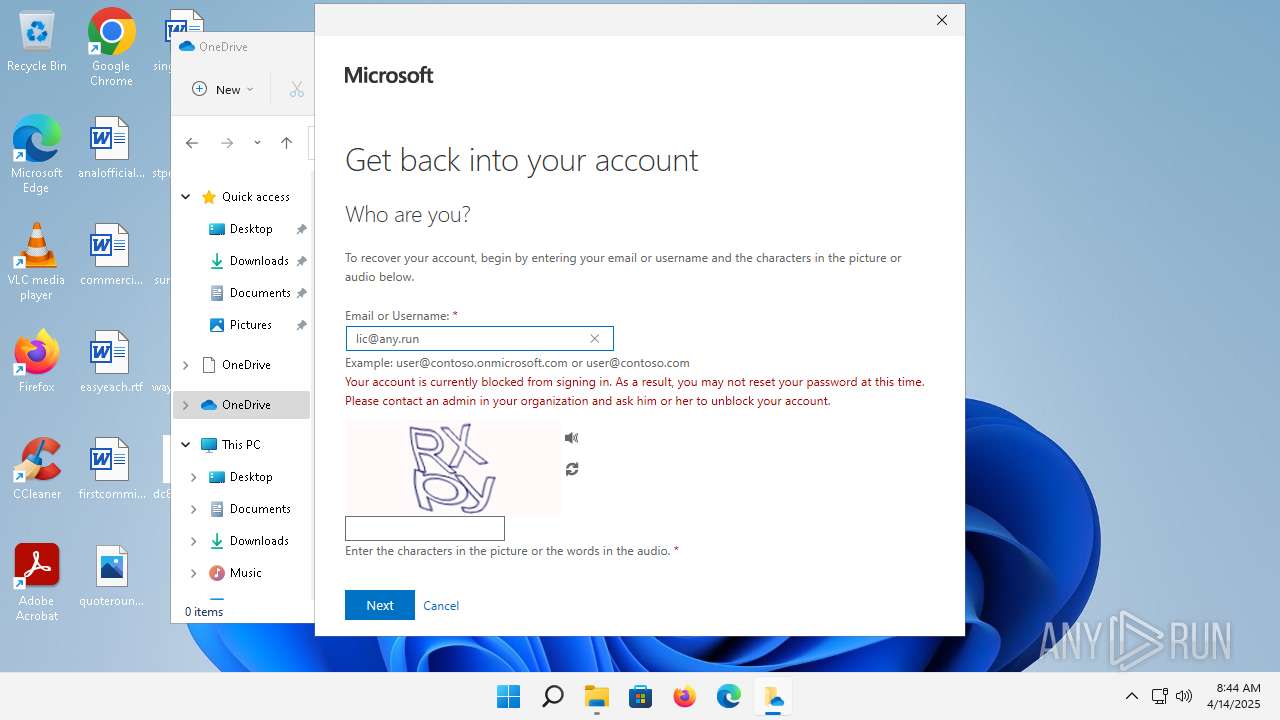This screenshot has width=1280, height=720.
Task: Click the captcha characters input box
Action: click(425, 528)
